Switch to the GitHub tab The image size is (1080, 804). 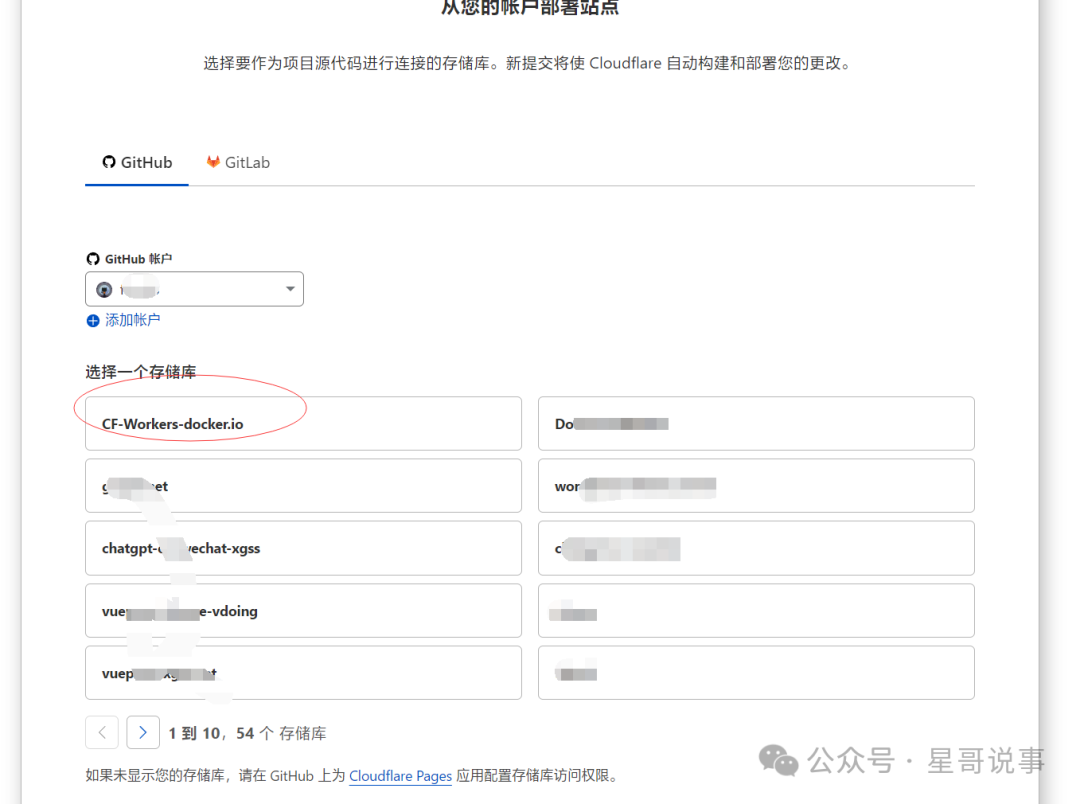137,163
